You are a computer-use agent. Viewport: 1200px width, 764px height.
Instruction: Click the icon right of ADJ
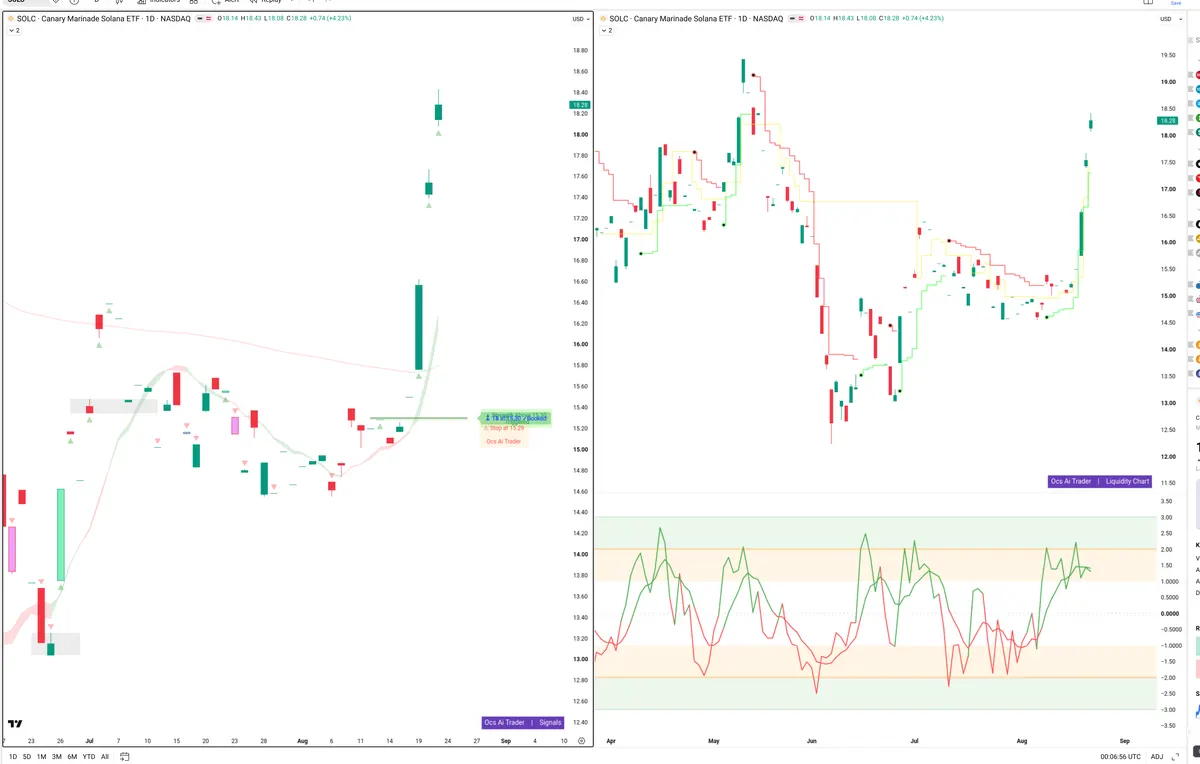click(1174, 756)
